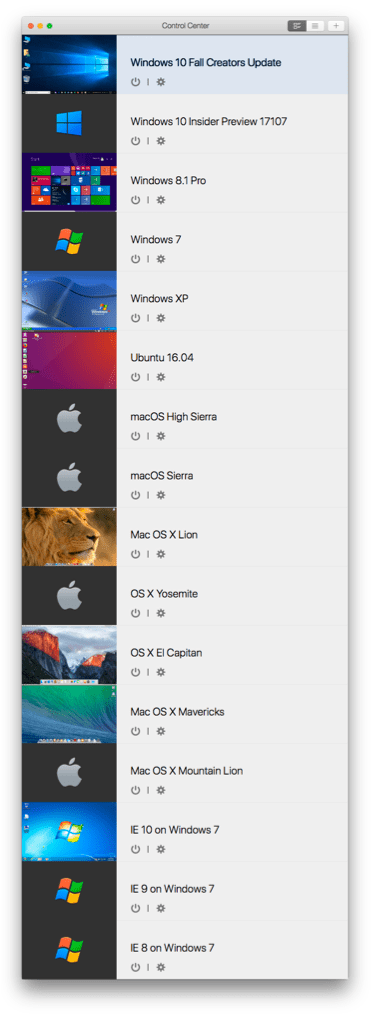Open gear settings for Windows 7
This screenshot has height=1031, width=383.
[x=161, y=259]
